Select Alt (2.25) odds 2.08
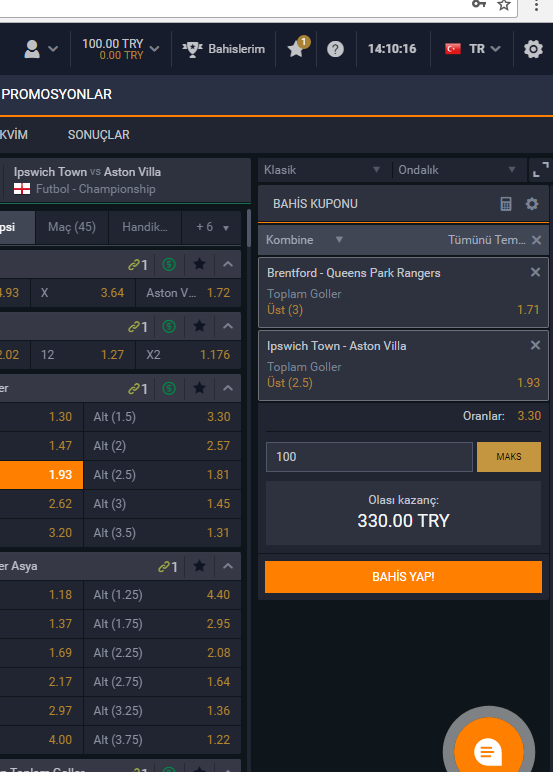Image resolution: width=553 pixels, height=772 pixels. (x=163, y=653)
